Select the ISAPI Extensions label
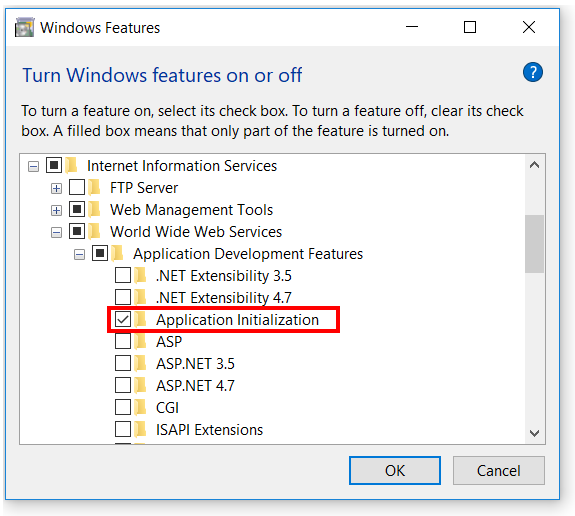The height and width of the screenshot is (516, 575). click(x=209, y=430)
